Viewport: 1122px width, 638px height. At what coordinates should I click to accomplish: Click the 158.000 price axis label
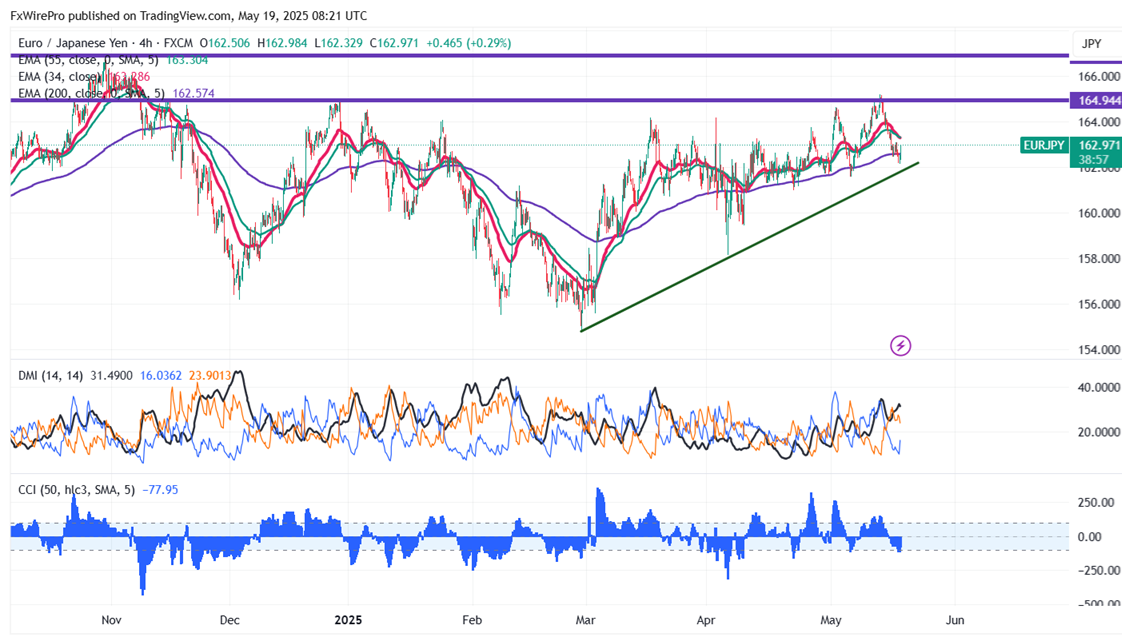(1098, 258)
